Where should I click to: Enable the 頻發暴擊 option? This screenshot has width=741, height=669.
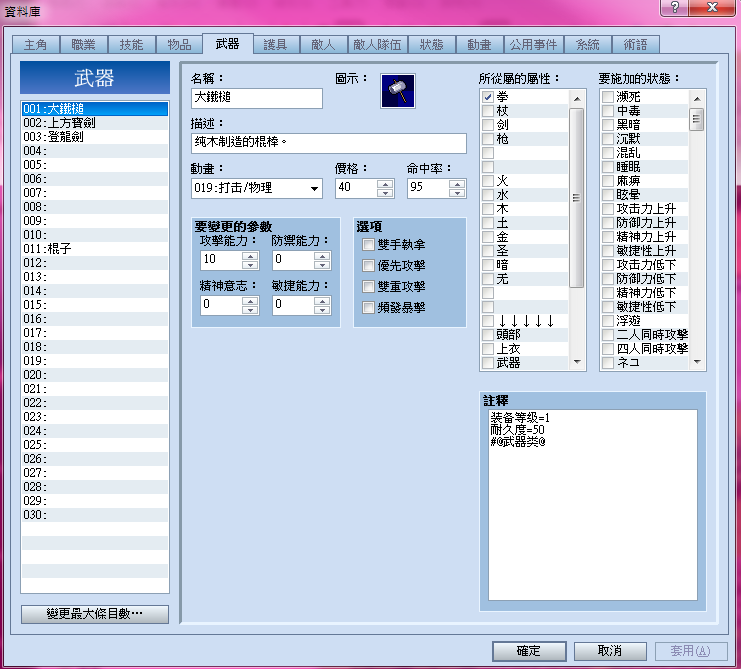368,308
